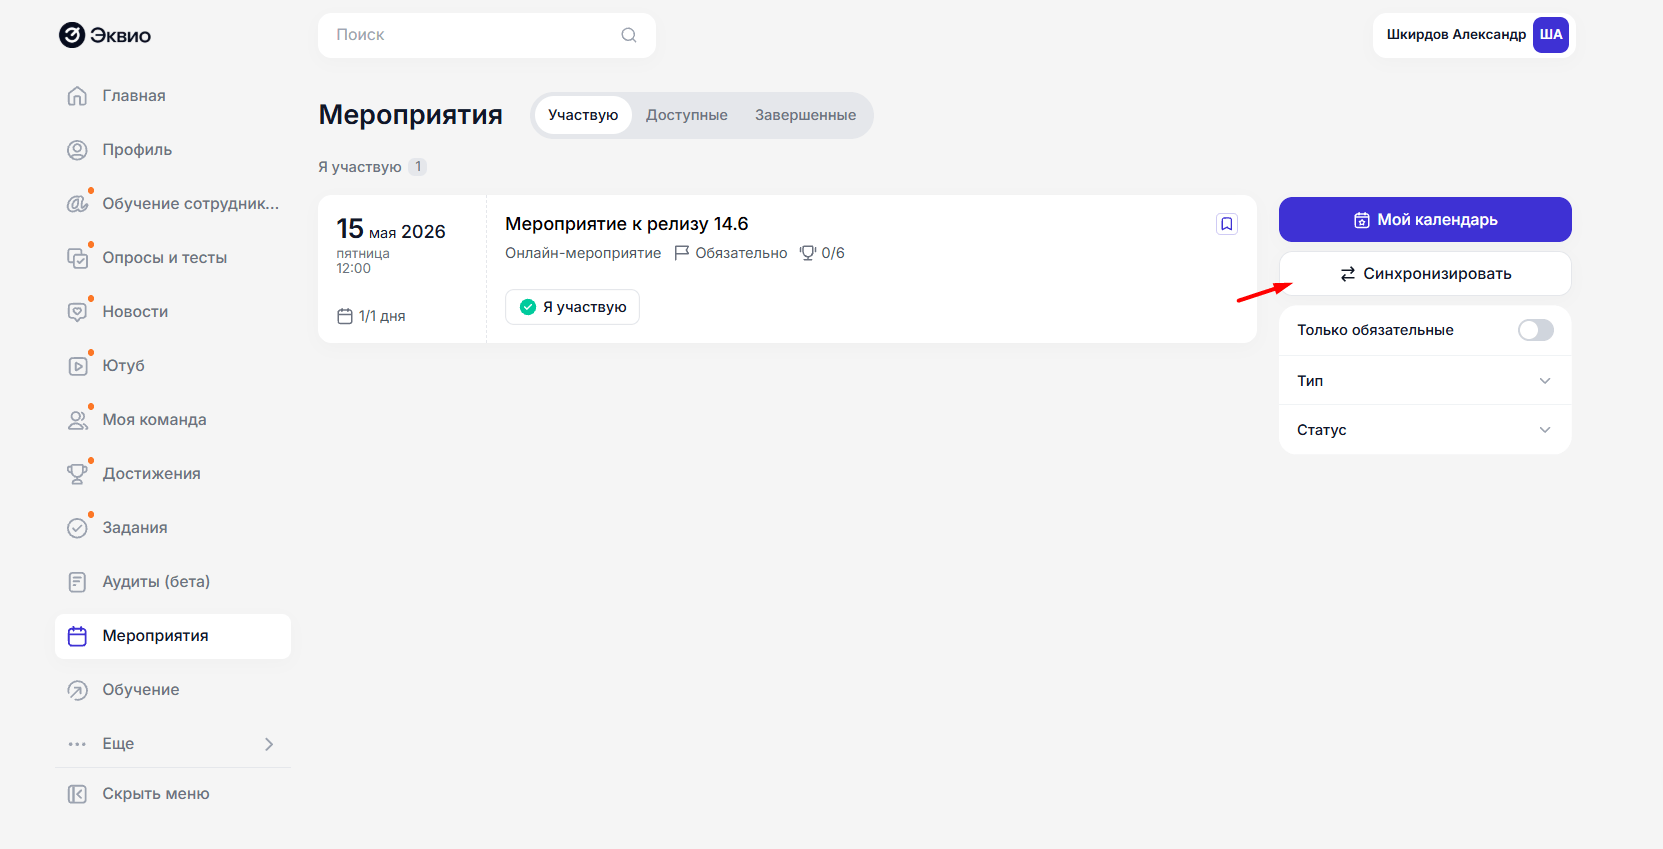Click the Мероприятия page heading
This screenshot has height=849, width=1663.
click(x=410, y=115)
